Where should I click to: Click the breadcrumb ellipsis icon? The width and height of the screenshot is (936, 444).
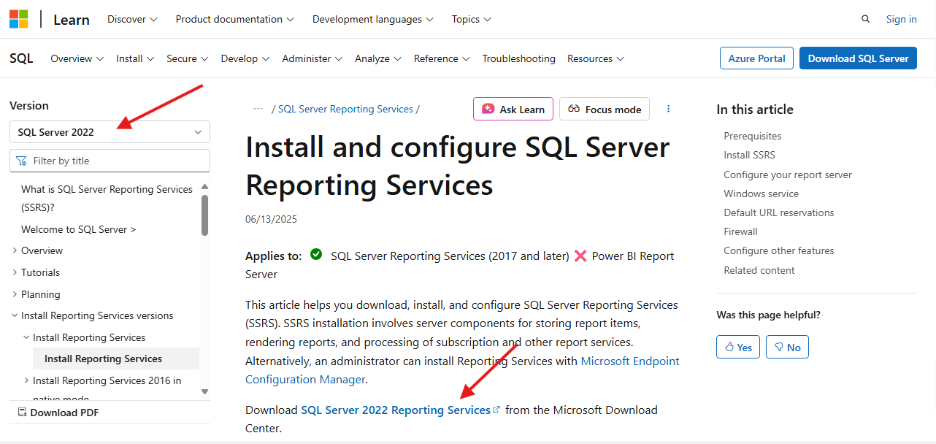click(x=258, y=109)
